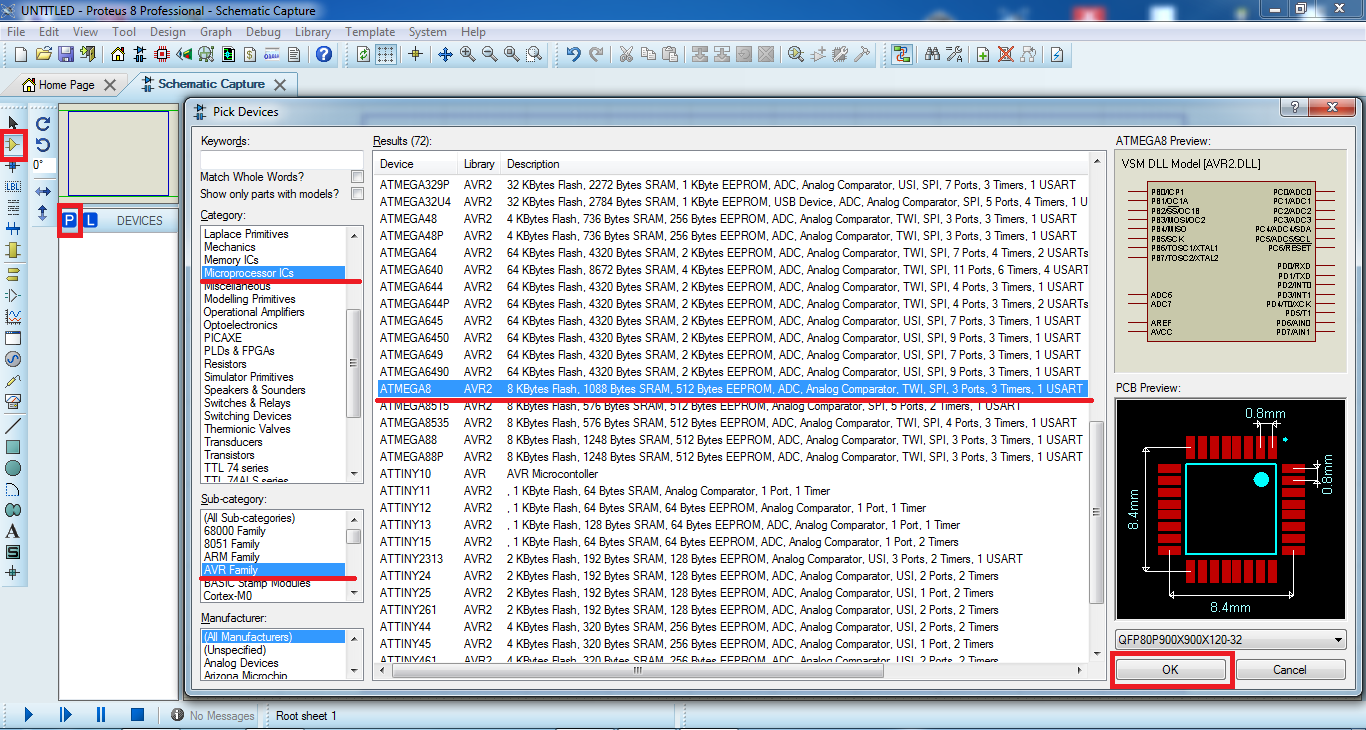Select the ATTINY2313 device row
Image resolution: width=1366 pixels, height=730 pixels.
pyautogui.click(x=731, y=559)
